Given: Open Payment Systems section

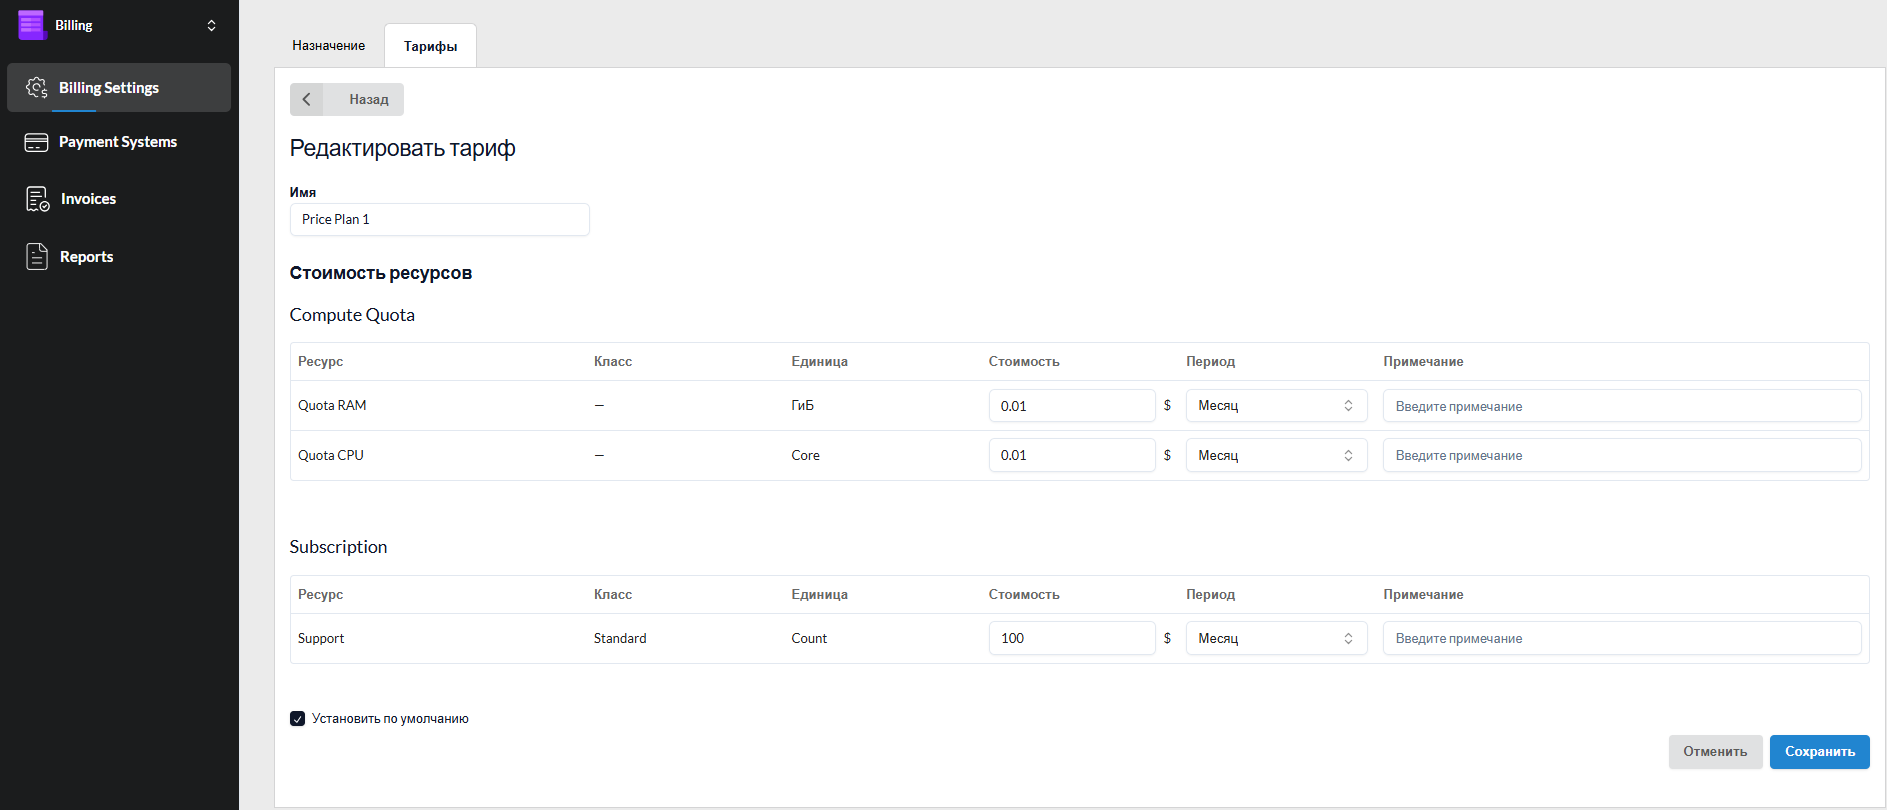Looking at the screenshot, I should [x=119, y=142].
